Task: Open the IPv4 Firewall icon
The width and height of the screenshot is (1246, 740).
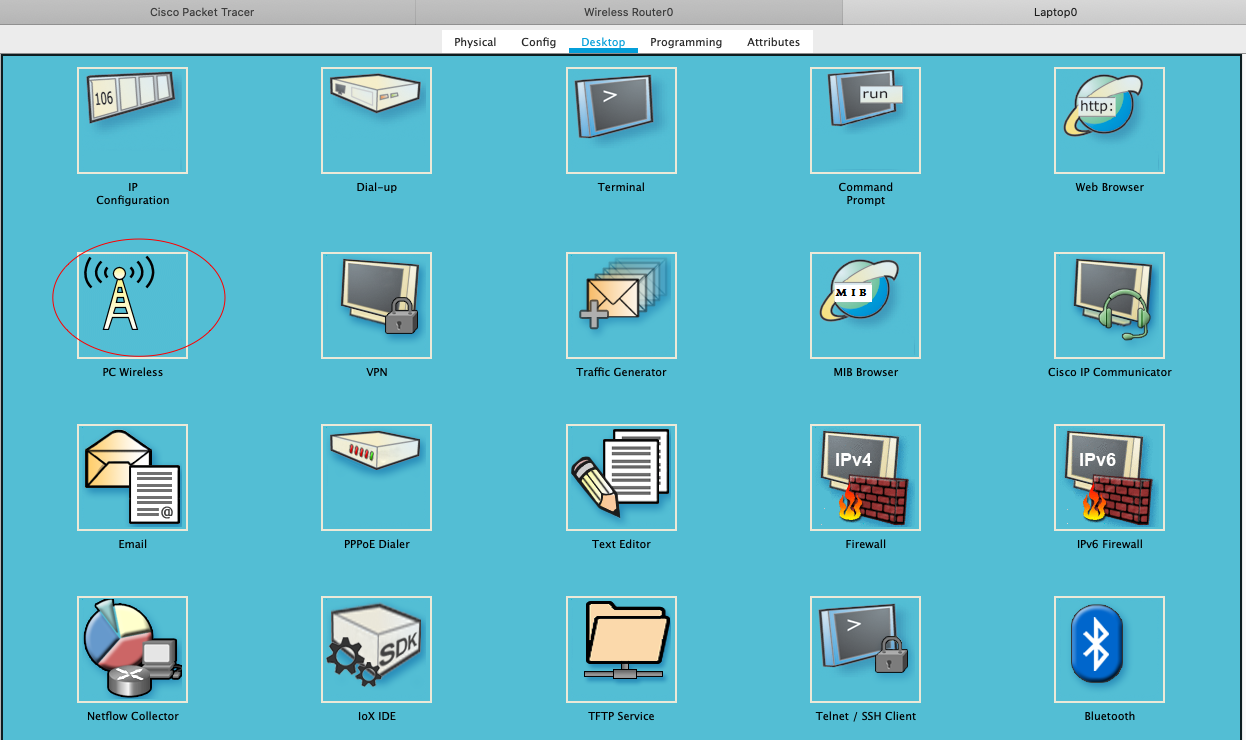Action: click(865, 477)
